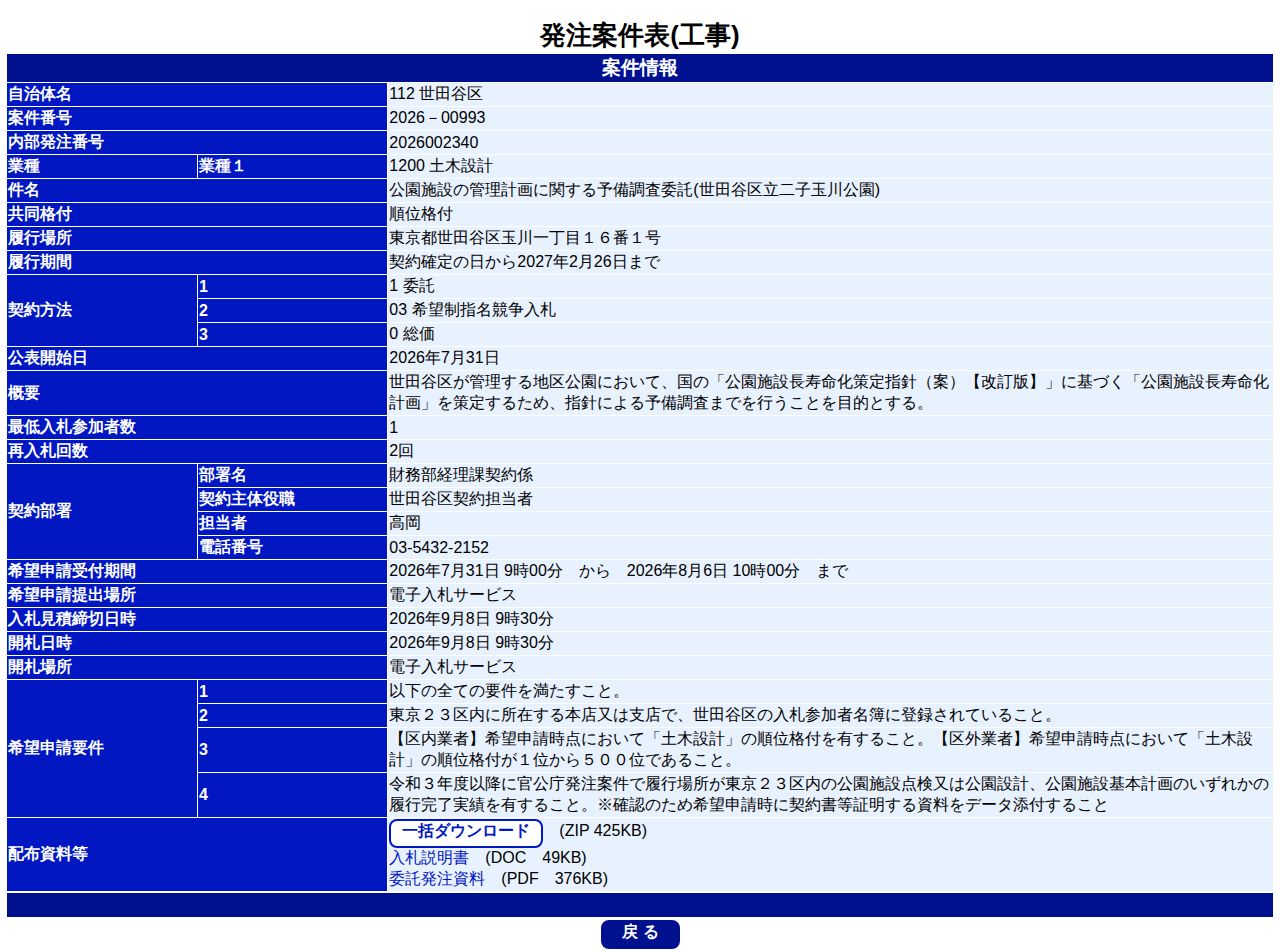Click the 契約確定の日から2027年2月26日まで value
This screenshot has width=1280, height=951.
[525, 262]
